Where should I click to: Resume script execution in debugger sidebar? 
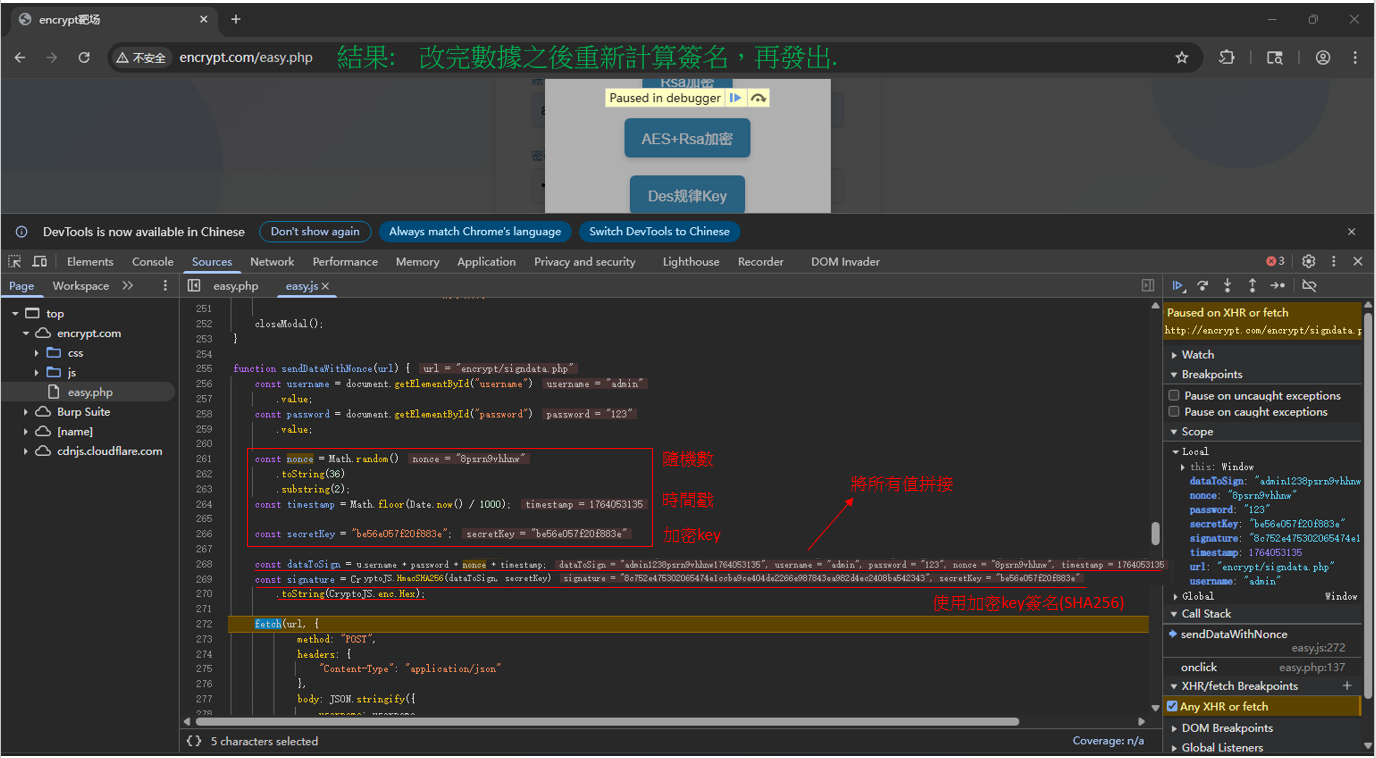point(1179,285)
